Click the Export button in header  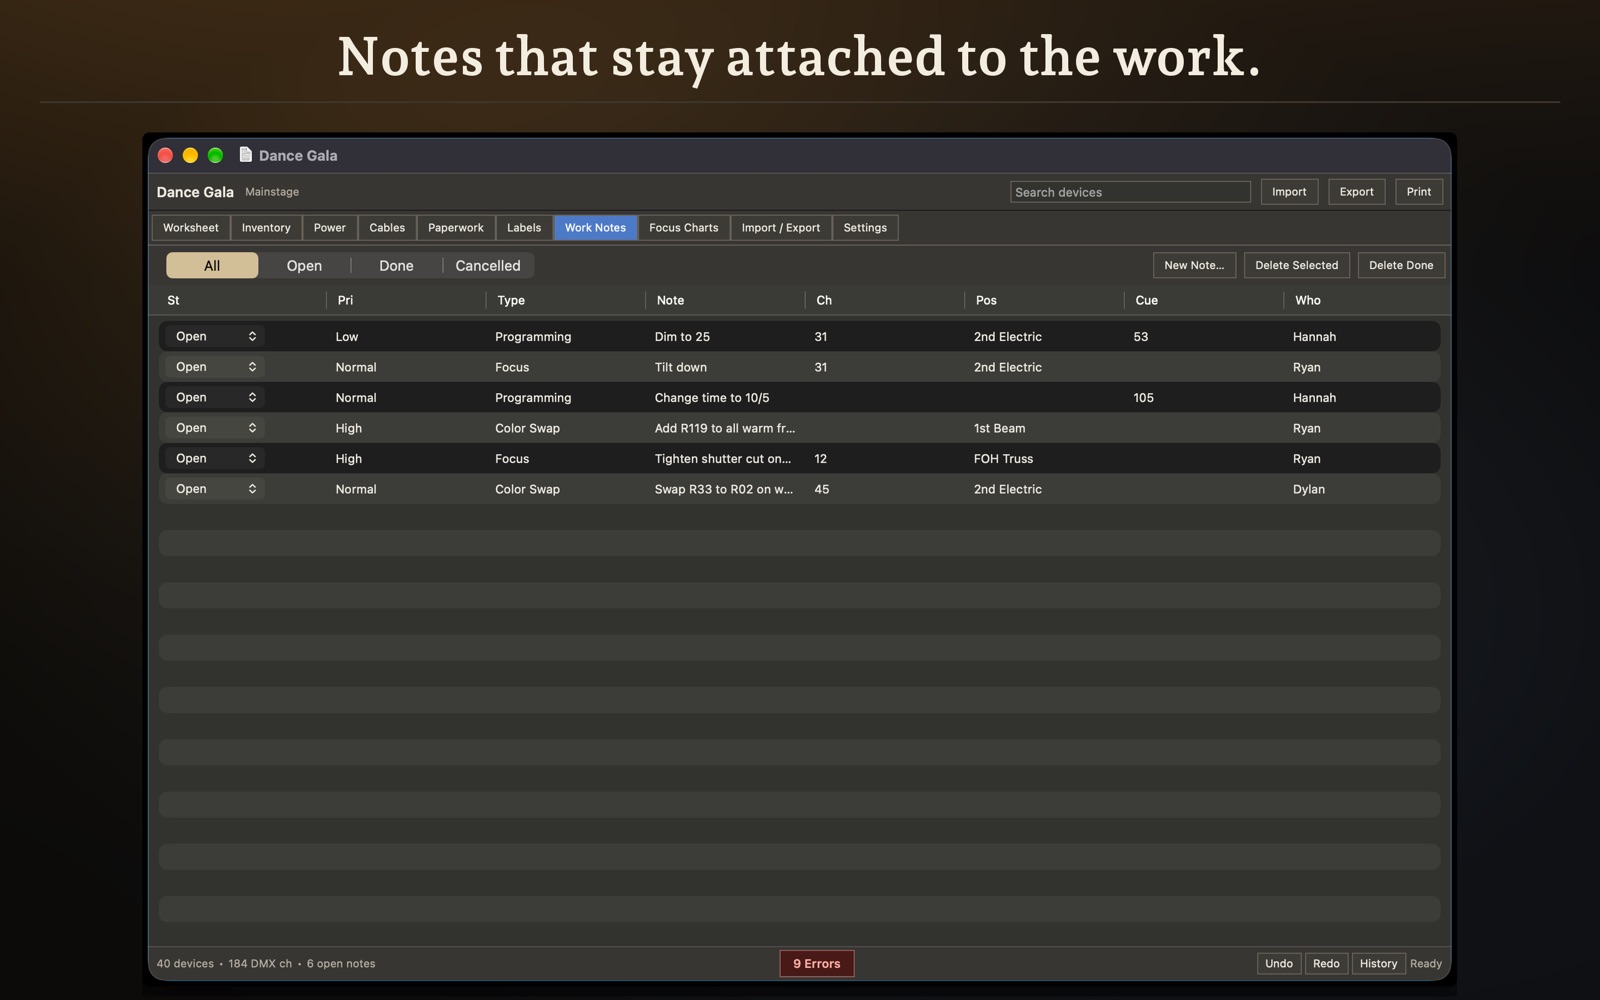tap(1357, 192)
